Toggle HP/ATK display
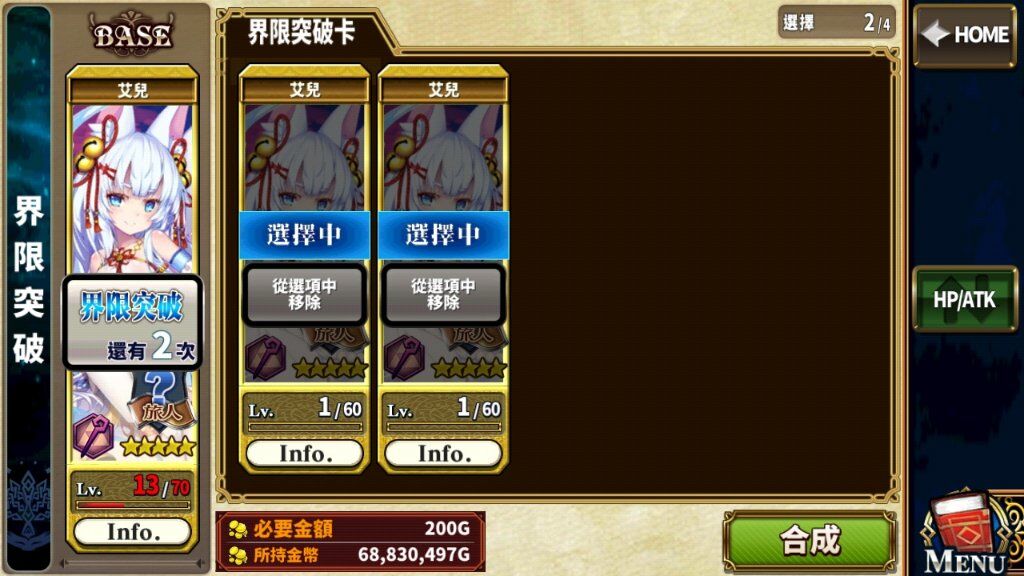The image size is (1024, 576). pos(965,299)
